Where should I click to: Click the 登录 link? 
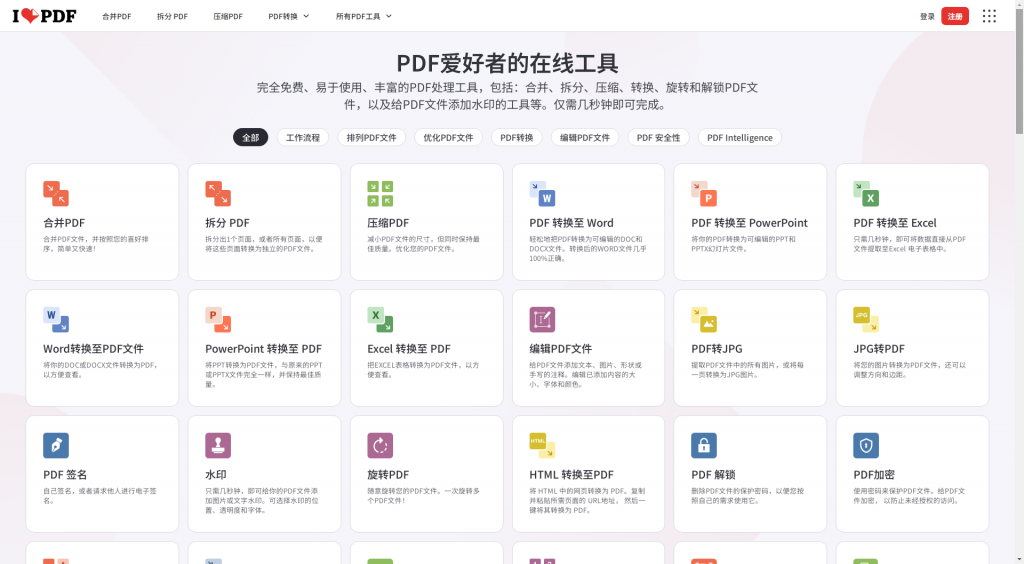tap(927, 16)
